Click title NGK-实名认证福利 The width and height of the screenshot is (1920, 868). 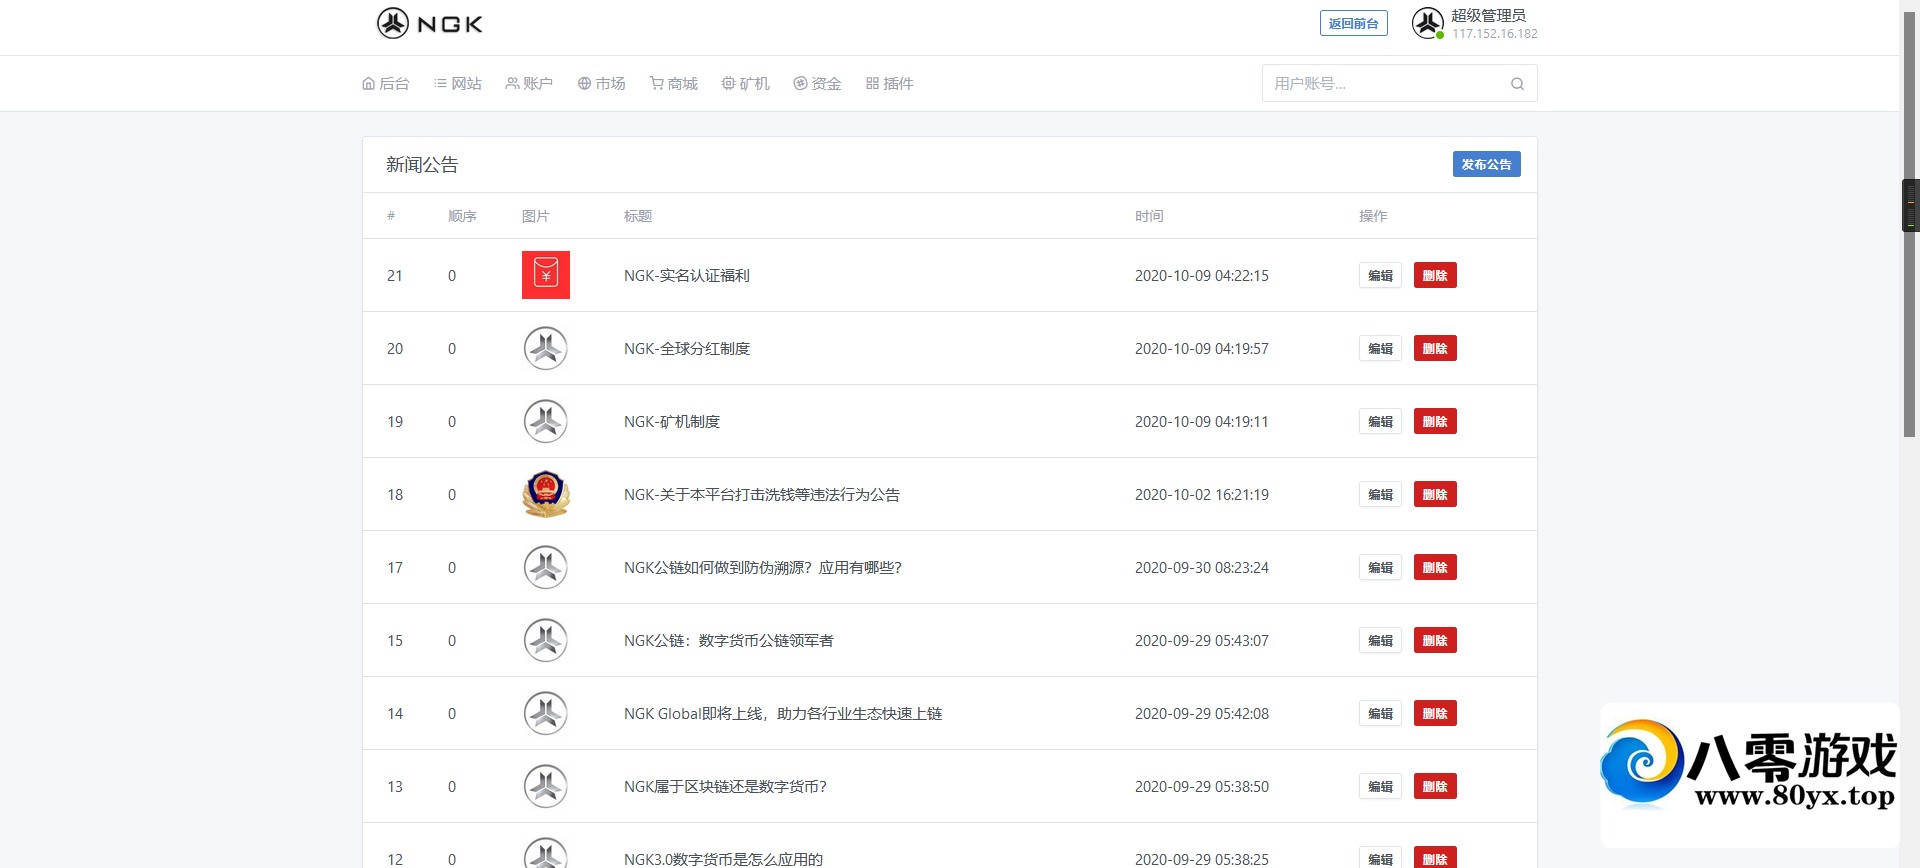click(x=687, y=275)
